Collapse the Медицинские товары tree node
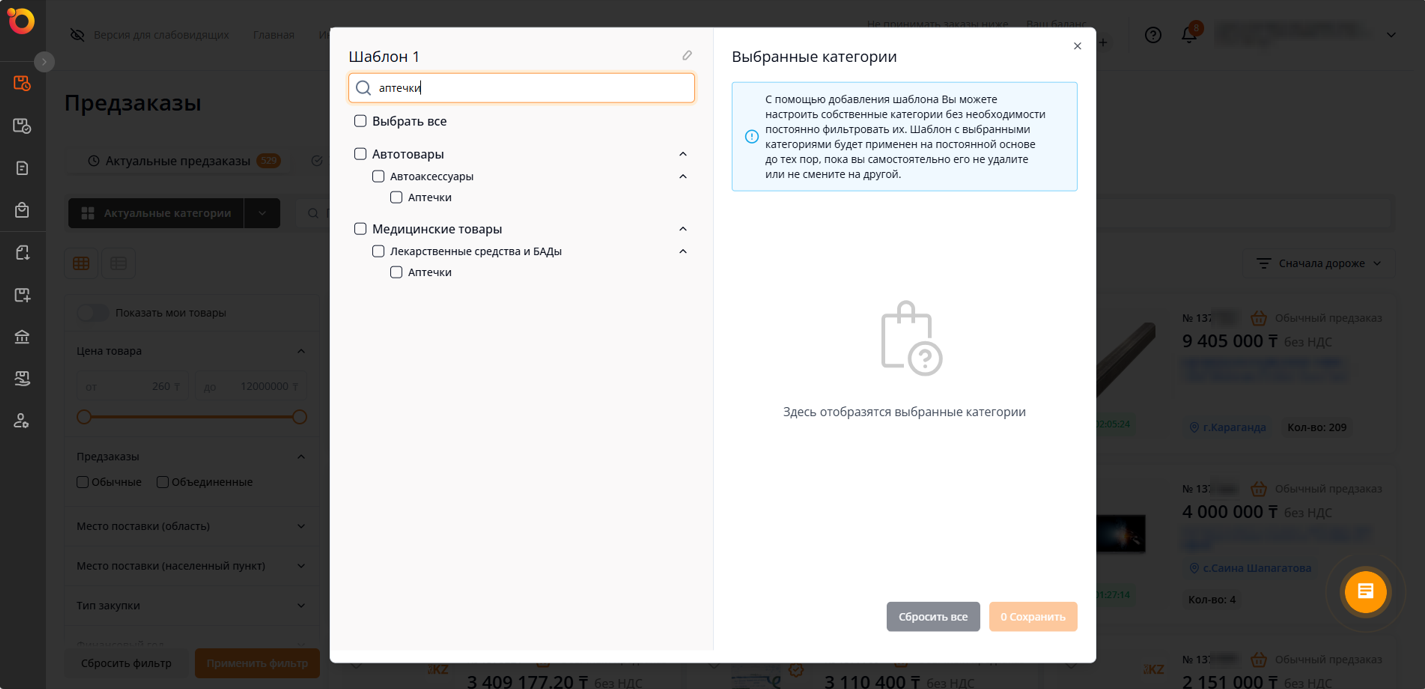Image resolution: width=1425 pixels, height=689 pixels. (x=683, y=229)
